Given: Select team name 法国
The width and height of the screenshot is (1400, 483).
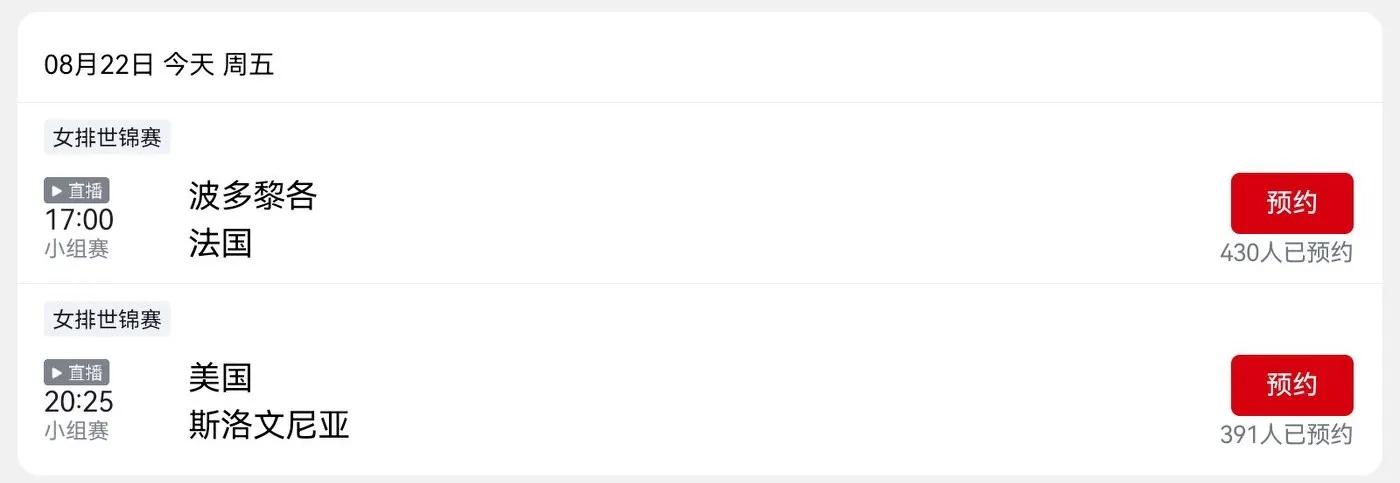Looking at the screenshot, I should (220, 243).
